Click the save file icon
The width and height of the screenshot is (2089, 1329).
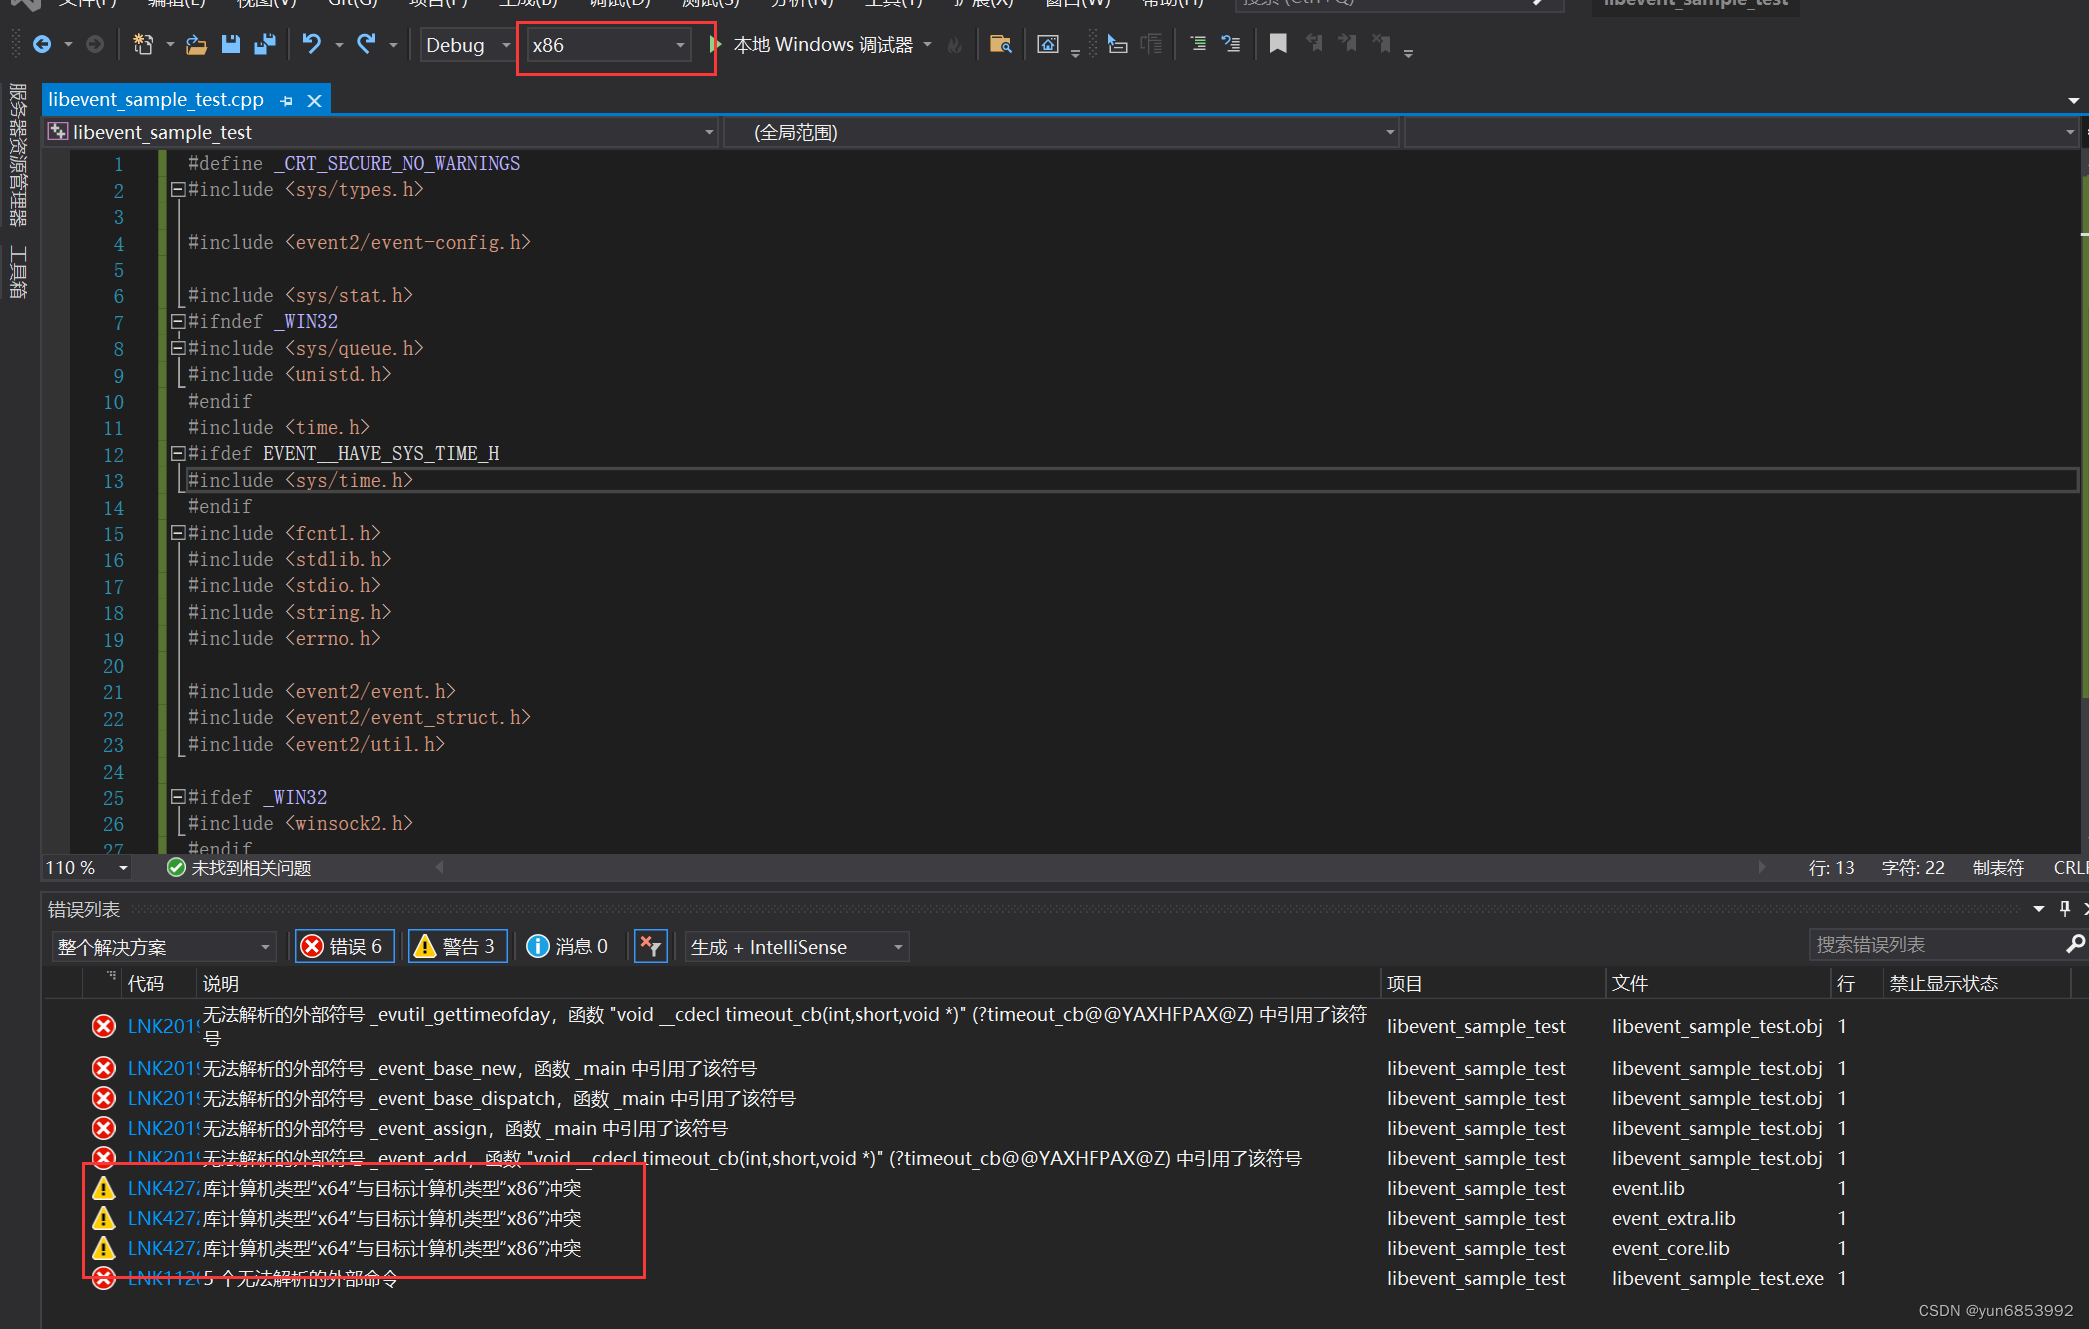click(231, 45)
